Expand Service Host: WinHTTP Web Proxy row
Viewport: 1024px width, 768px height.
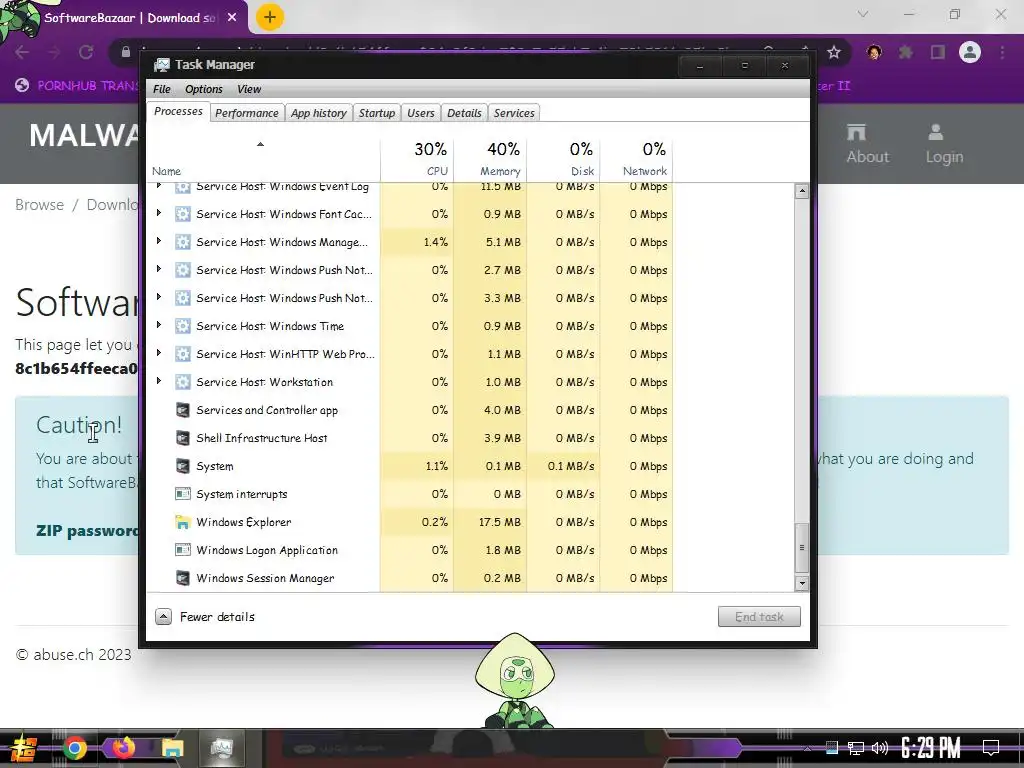158,353
